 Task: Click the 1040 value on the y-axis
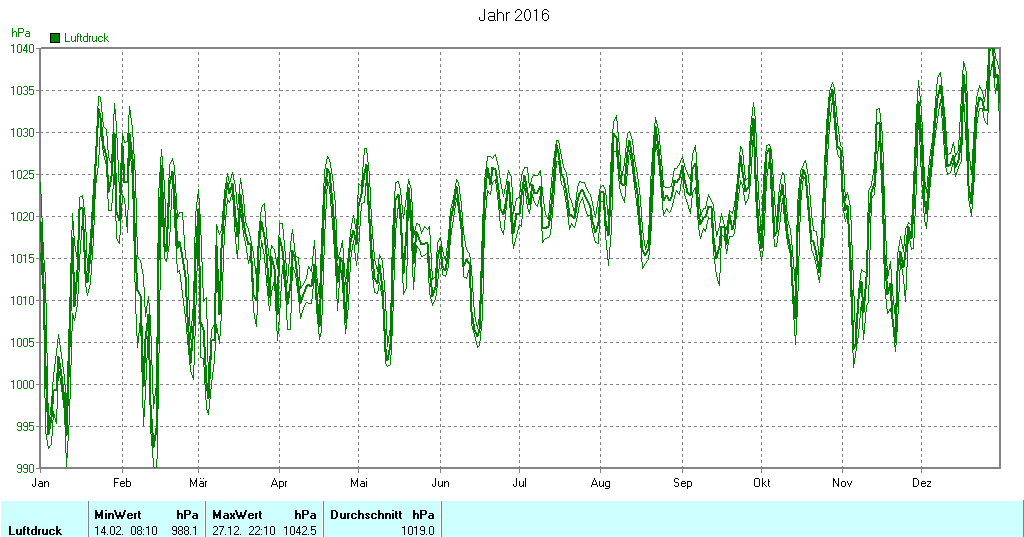[x=22, y=48]
